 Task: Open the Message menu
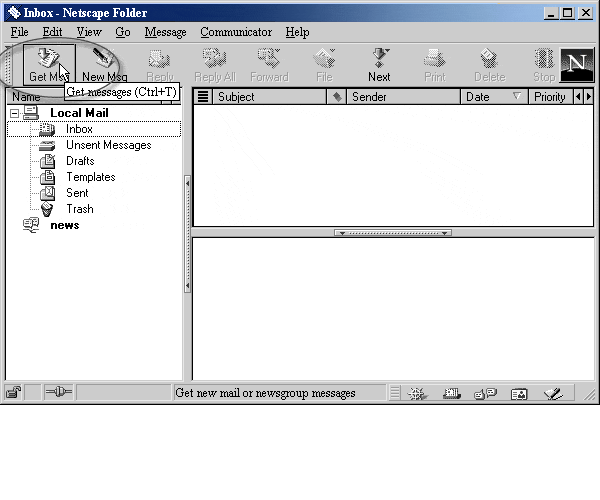pyautogui.click(x=165, y=32)
